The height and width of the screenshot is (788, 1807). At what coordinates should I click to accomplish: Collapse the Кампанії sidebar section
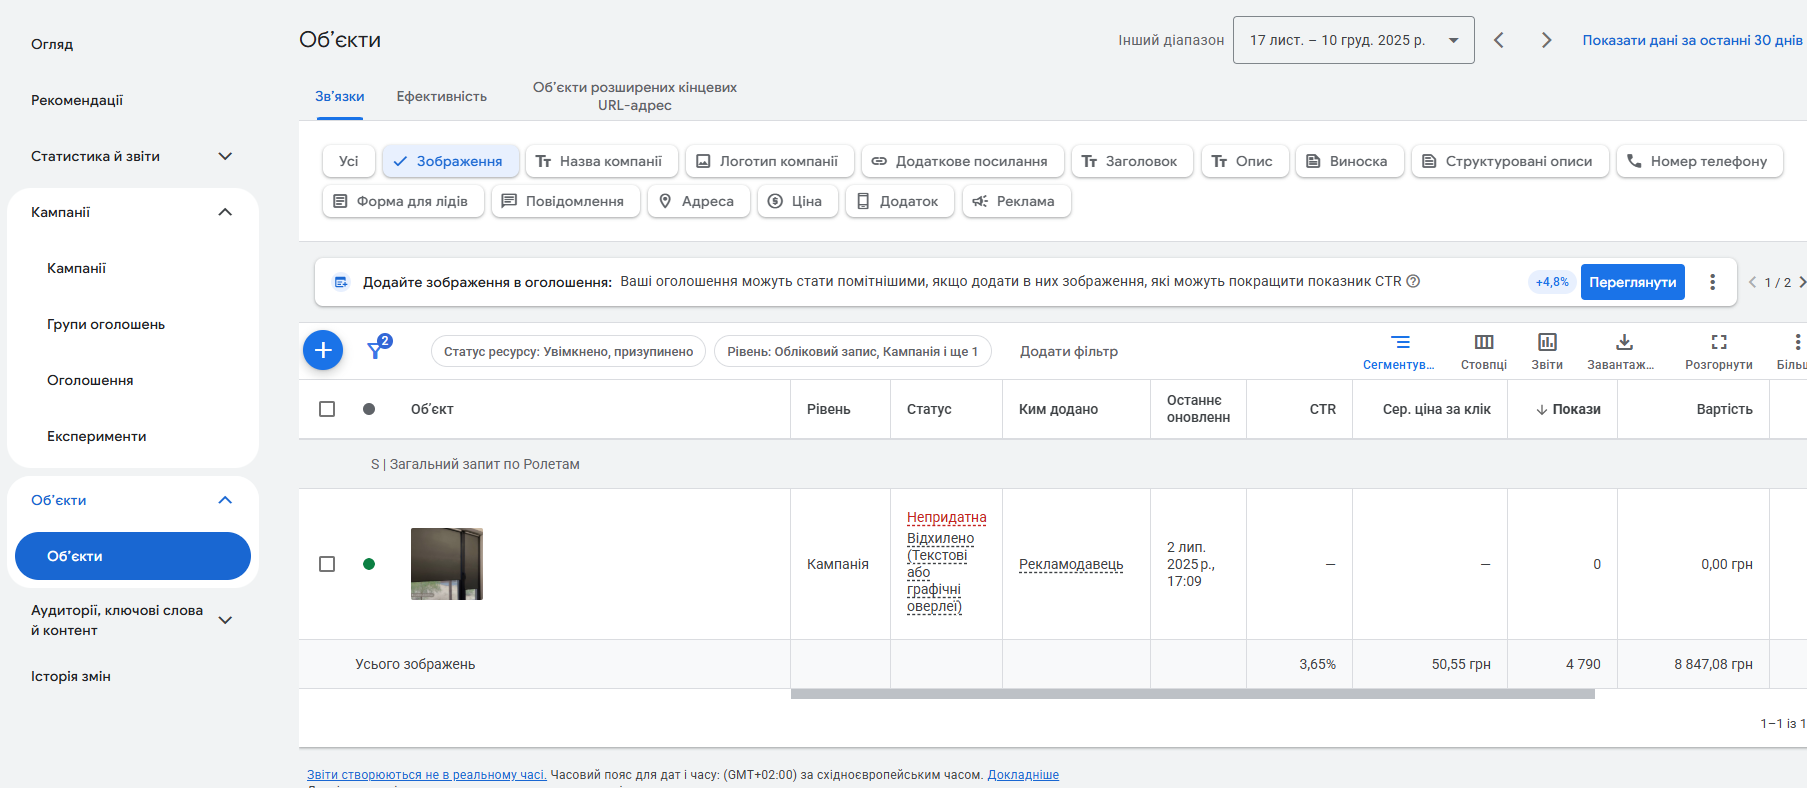tap(225, 212)
